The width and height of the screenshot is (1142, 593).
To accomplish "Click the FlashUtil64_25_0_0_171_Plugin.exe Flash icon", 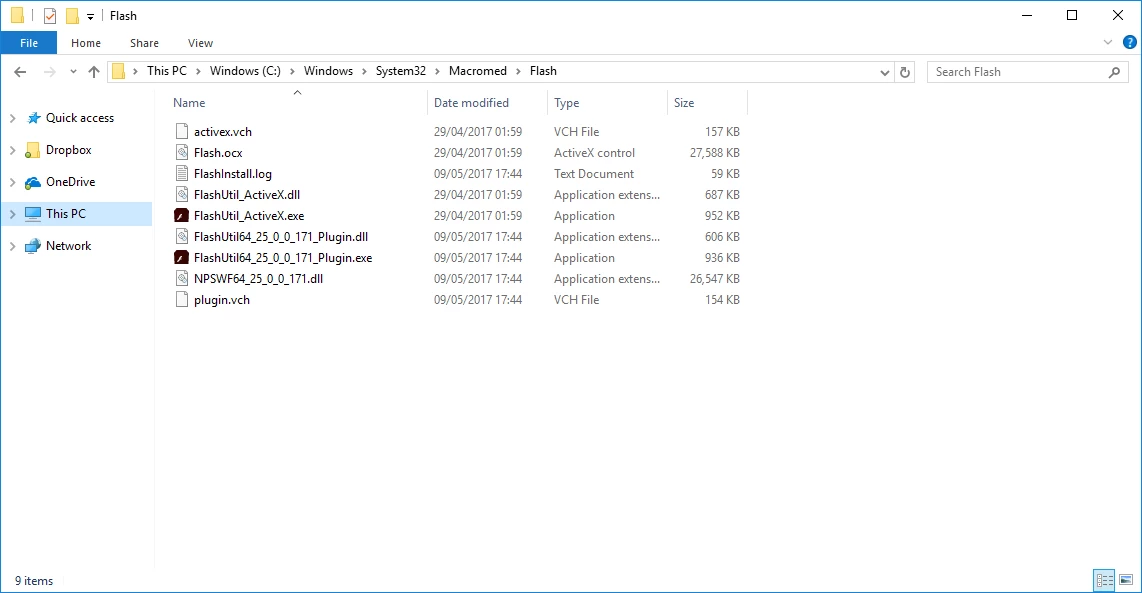I will point(181,257).
